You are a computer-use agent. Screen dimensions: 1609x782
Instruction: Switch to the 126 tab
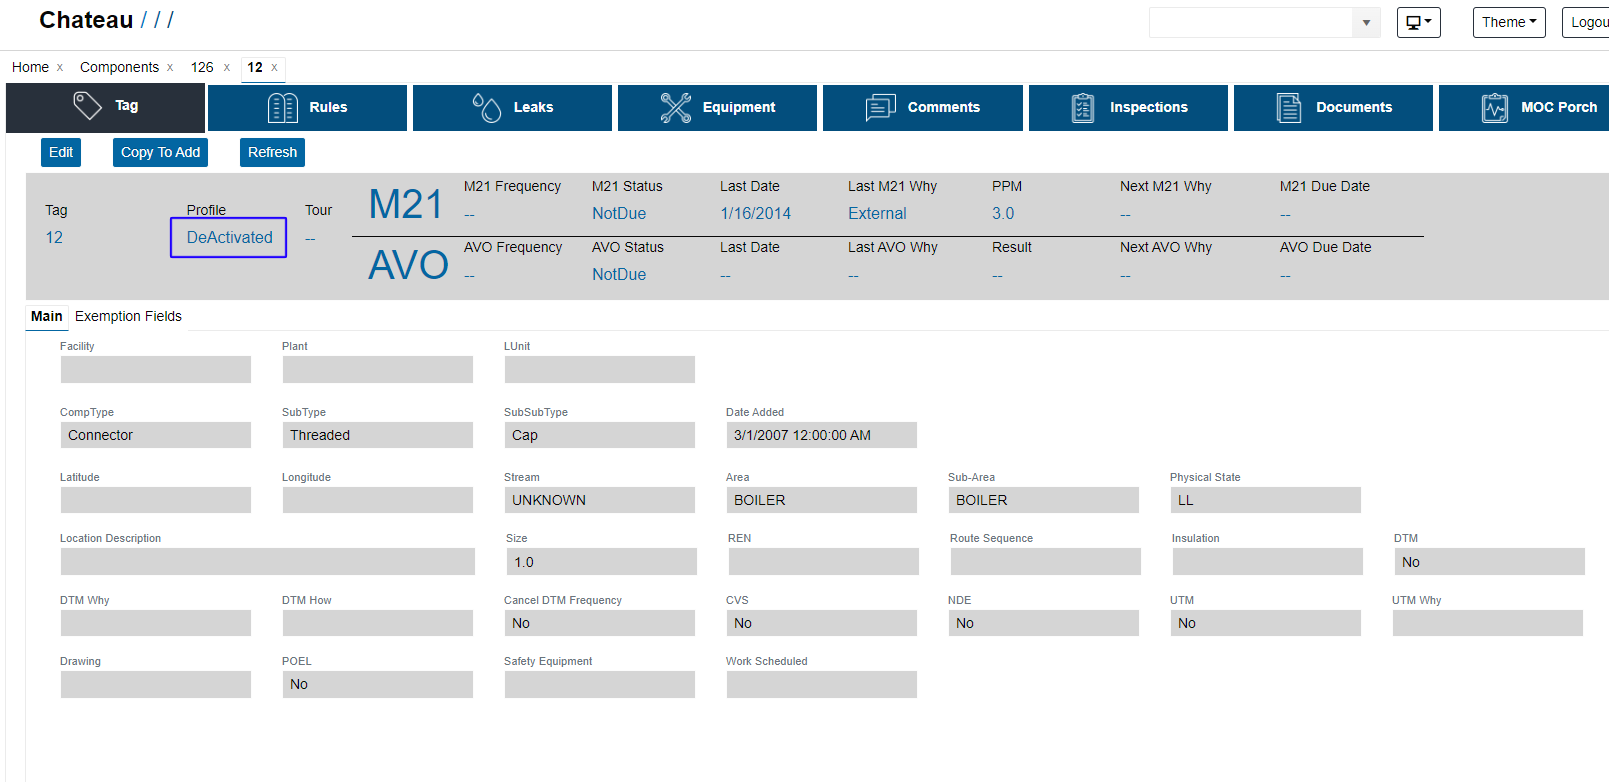click(202, 67)
